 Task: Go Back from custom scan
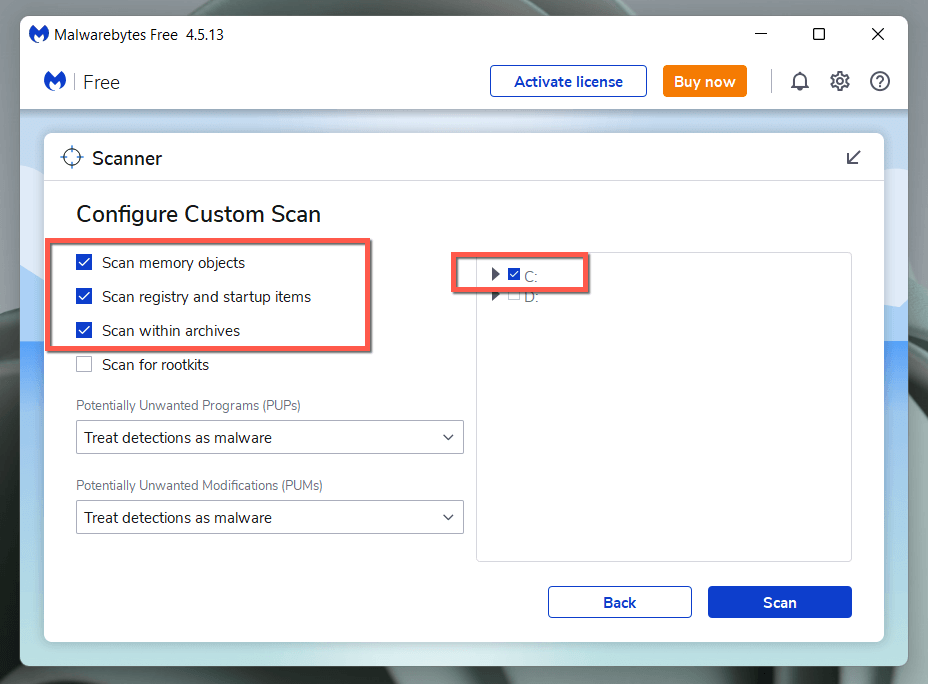pos(620,602)
